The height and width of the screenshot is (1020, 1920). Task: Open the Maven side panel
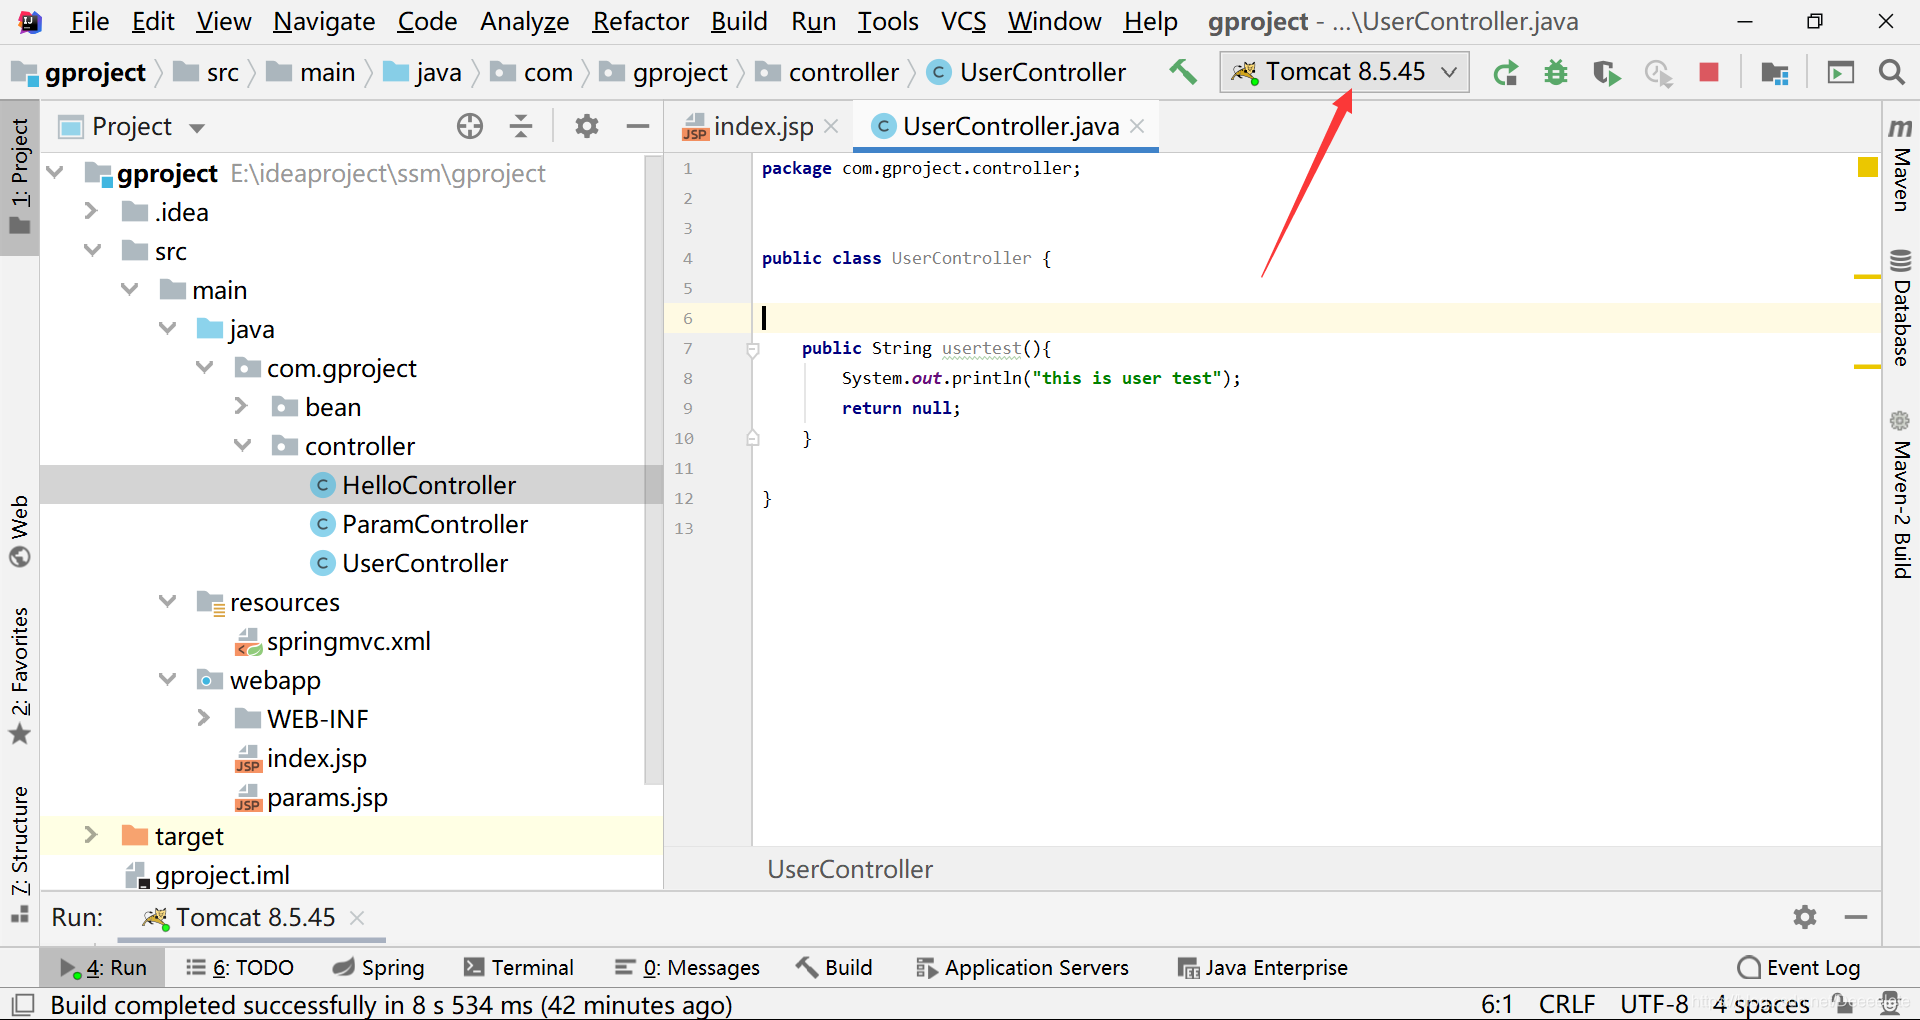point(1901,166)
